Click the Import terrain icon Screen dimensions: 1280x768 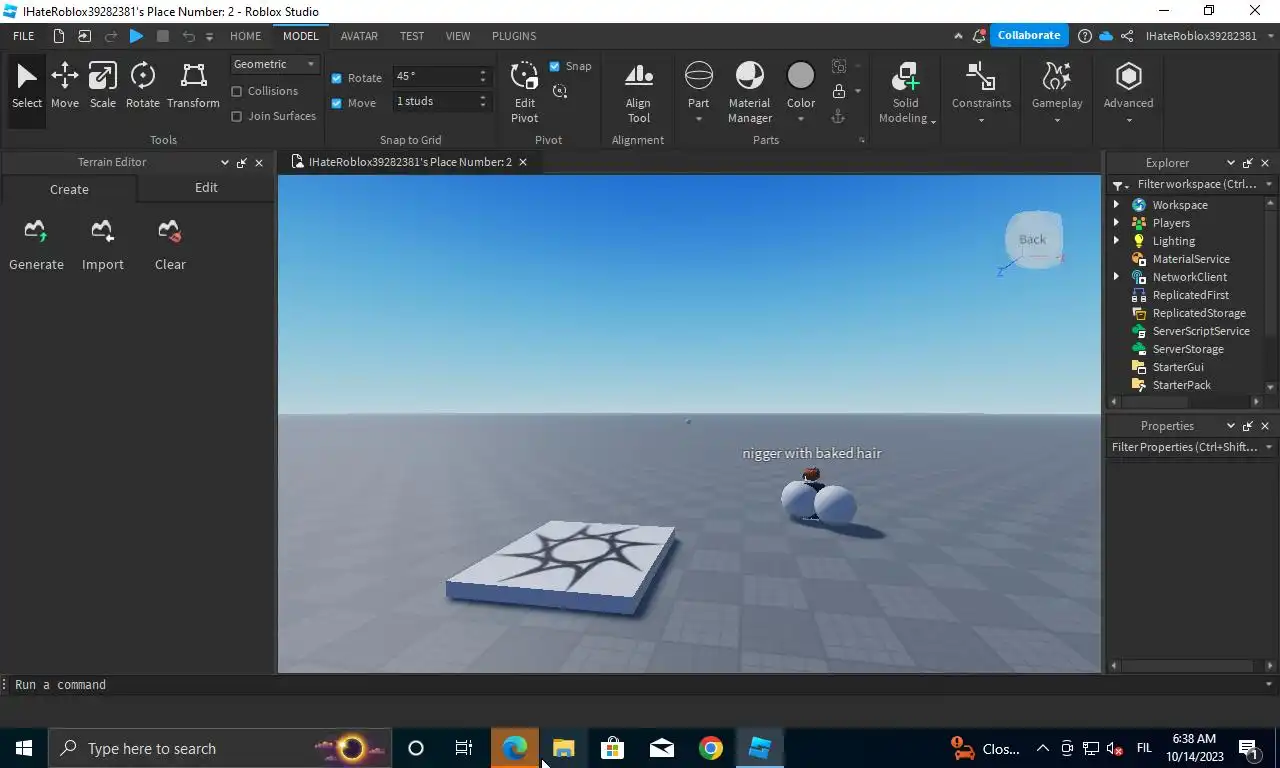(102, 231)
